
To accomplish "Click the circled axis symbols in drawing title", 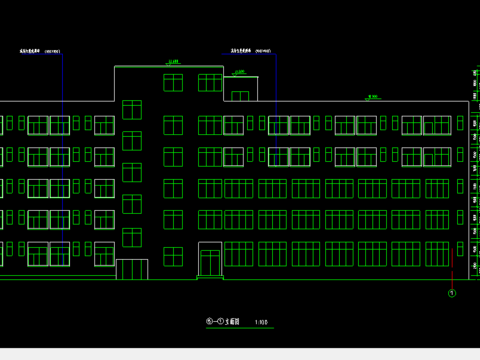I will (x=215, y=321).
